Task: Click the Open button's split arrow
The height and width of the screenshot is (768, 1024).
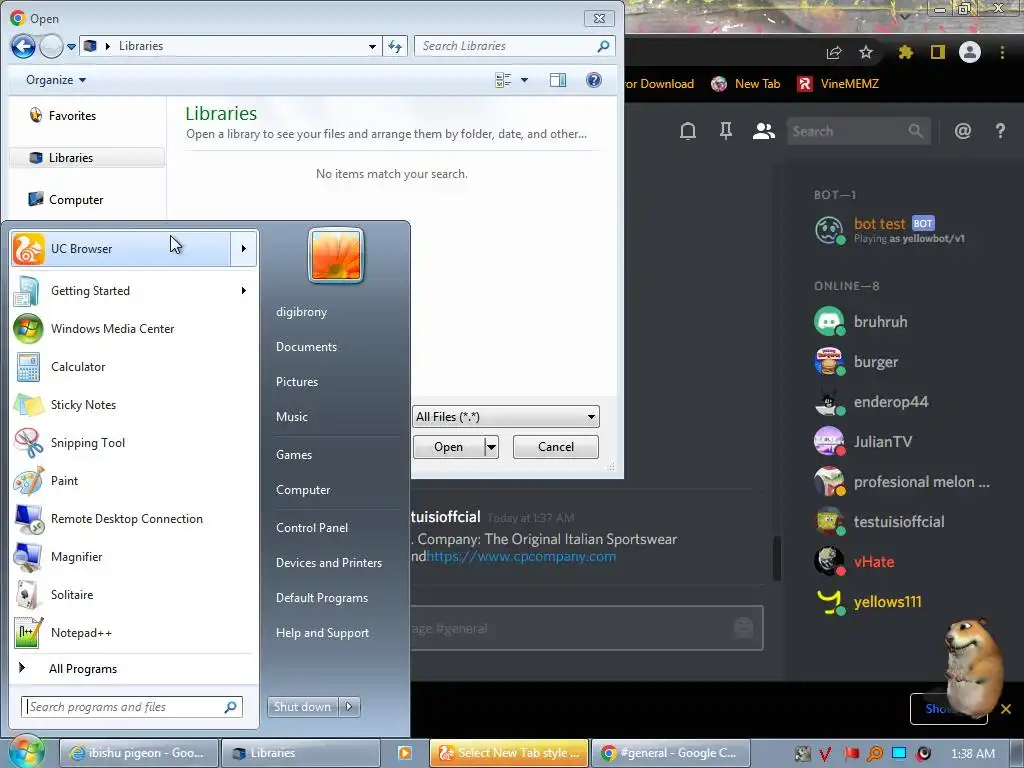Action: [x=491, y=447]
